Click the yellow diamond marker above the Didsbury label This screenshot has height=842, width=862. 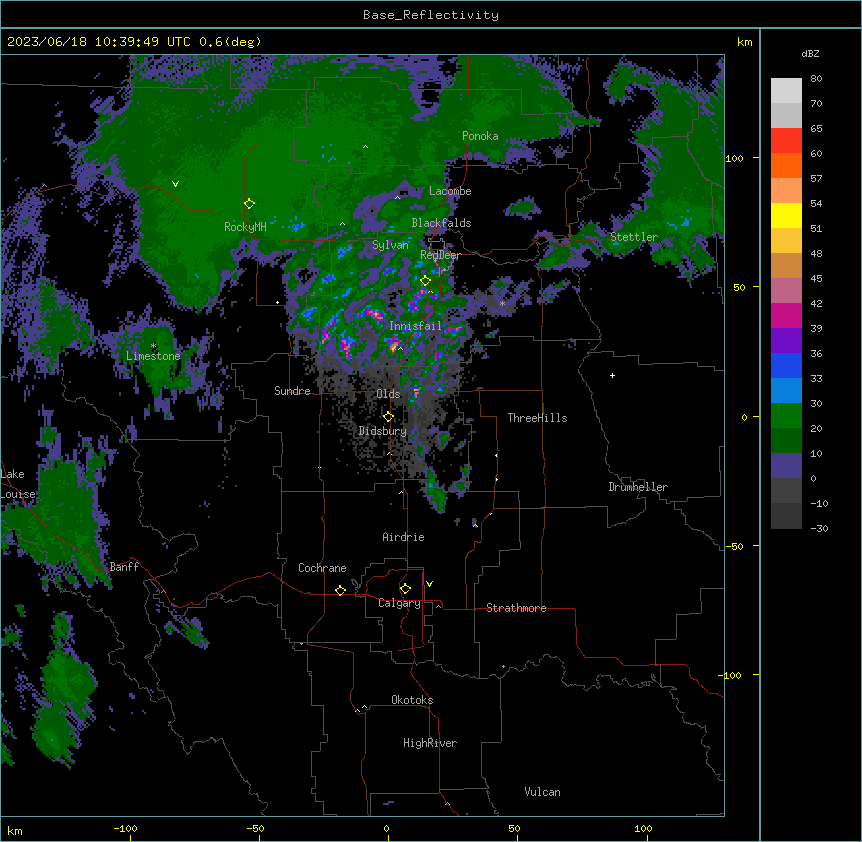(388, 417)
